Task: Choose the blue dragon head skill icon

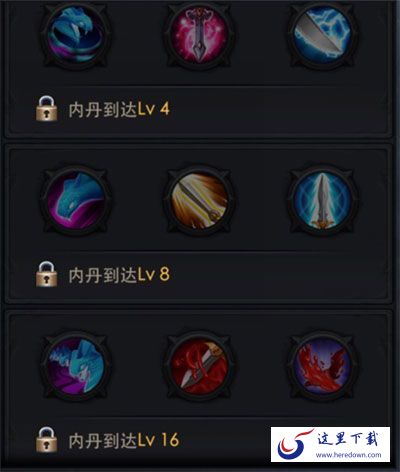Action: click(x=76, y=200)
